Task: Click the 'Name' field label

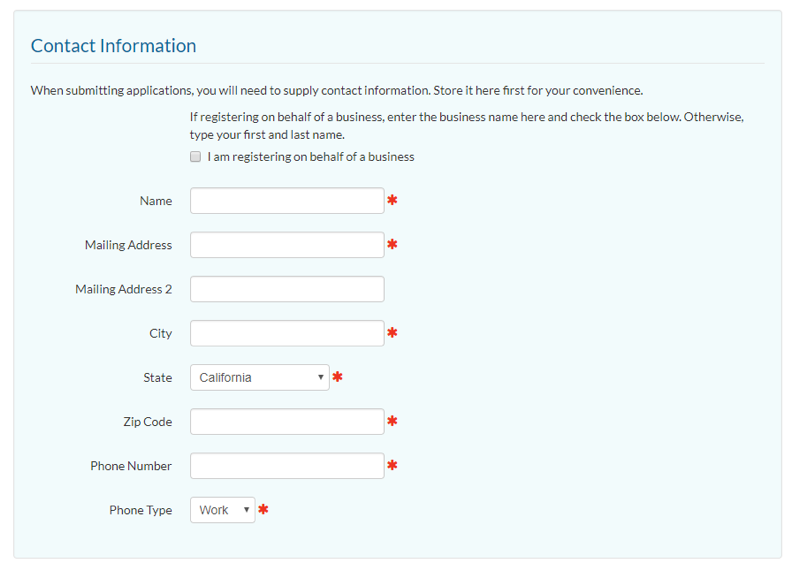Action: [156, 201]
